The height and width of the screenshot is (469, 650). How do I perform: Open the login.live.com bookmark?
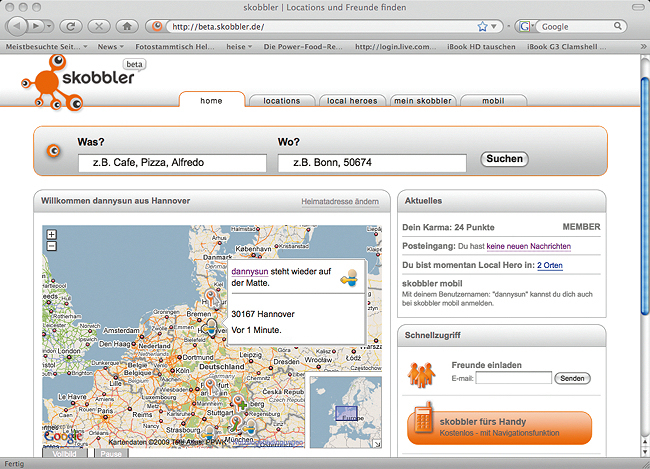click(395, 47)
